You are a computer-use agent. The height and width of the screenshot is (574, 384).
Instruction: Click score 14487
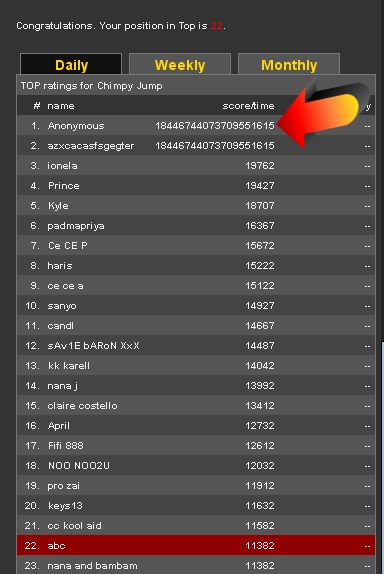tap(260, 346)
